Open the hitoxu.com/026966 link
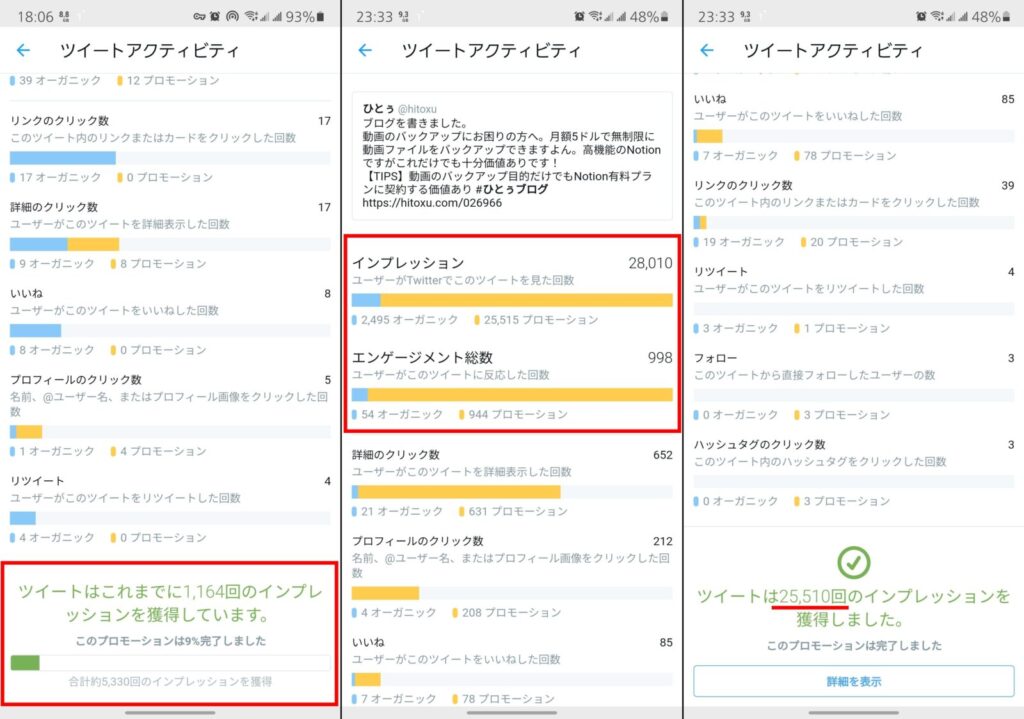 click(432, 203)
